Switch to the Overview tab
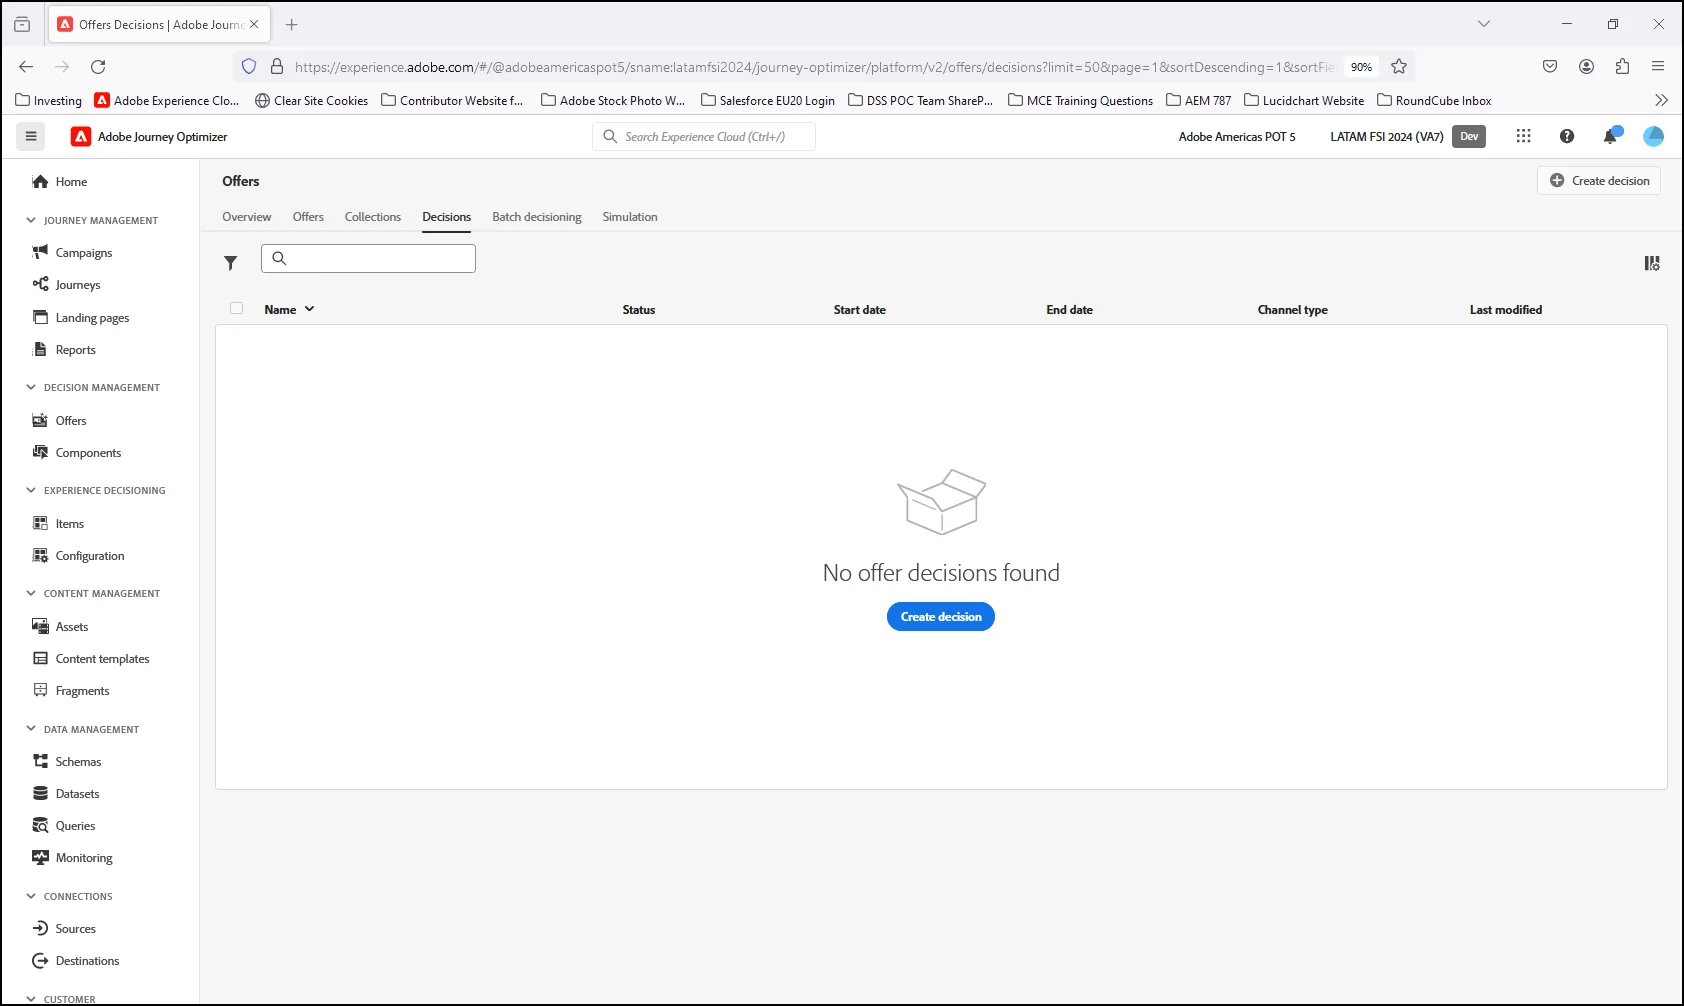This screenshot has width=1684, height=1006. (x=247, y=217)
